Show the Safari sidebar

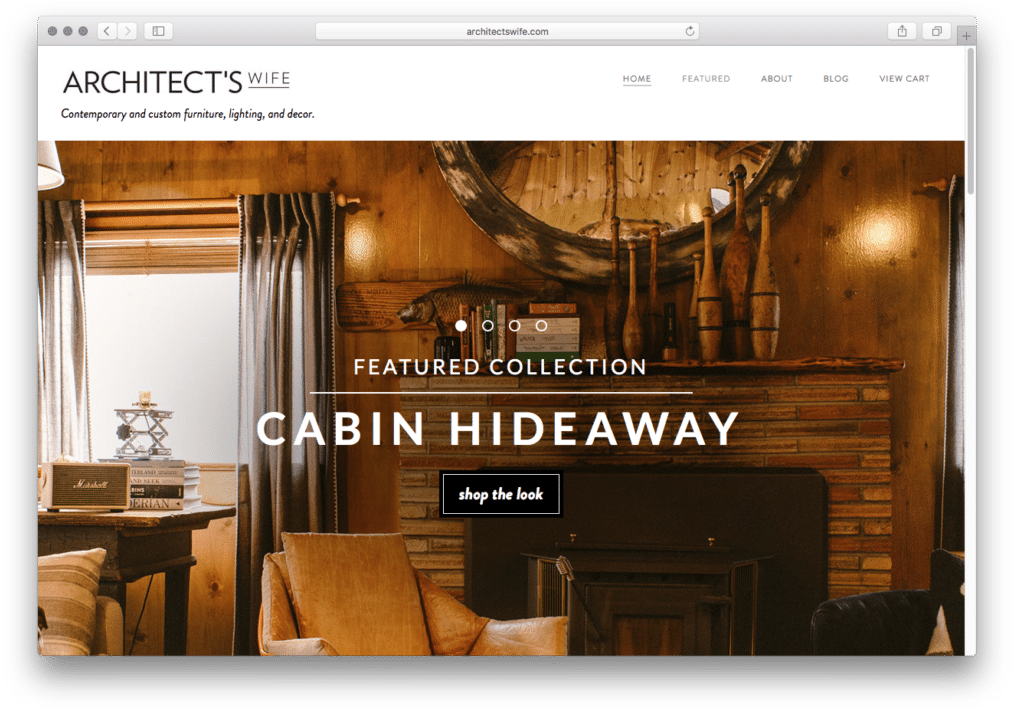(x=158, y=31)
